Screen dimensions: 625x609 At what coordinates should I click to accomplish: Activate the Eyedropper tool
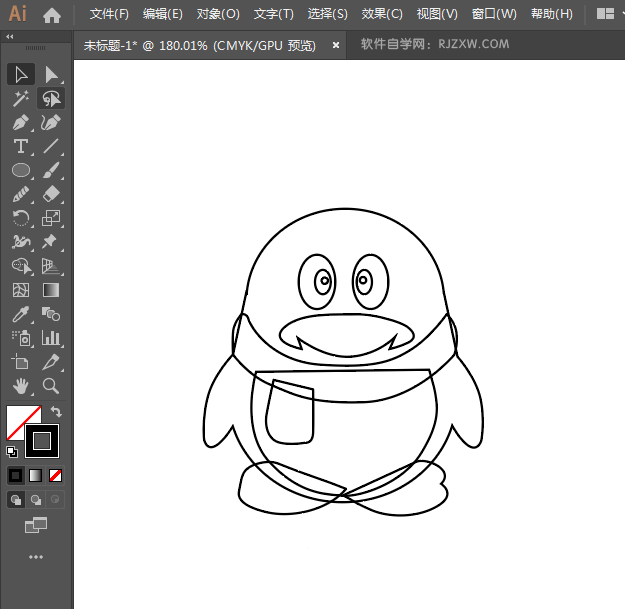click(20, 314)
